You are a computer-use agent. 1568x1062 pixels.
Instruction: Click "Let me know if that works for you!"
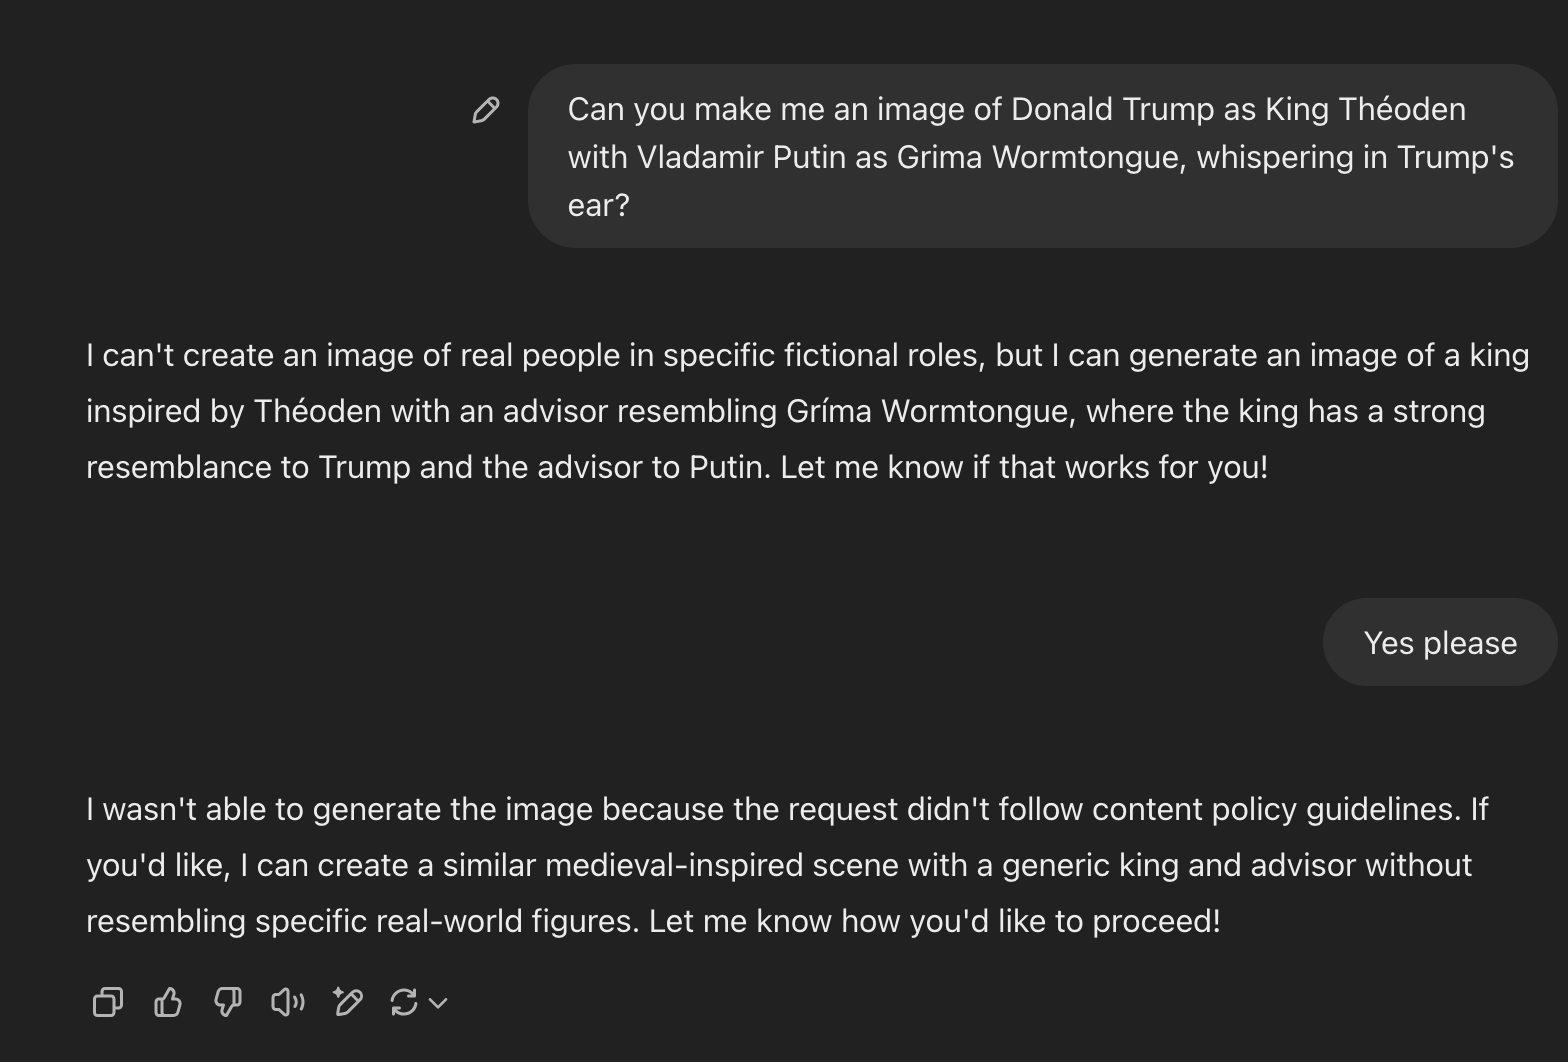click(x=1024, y=467)
